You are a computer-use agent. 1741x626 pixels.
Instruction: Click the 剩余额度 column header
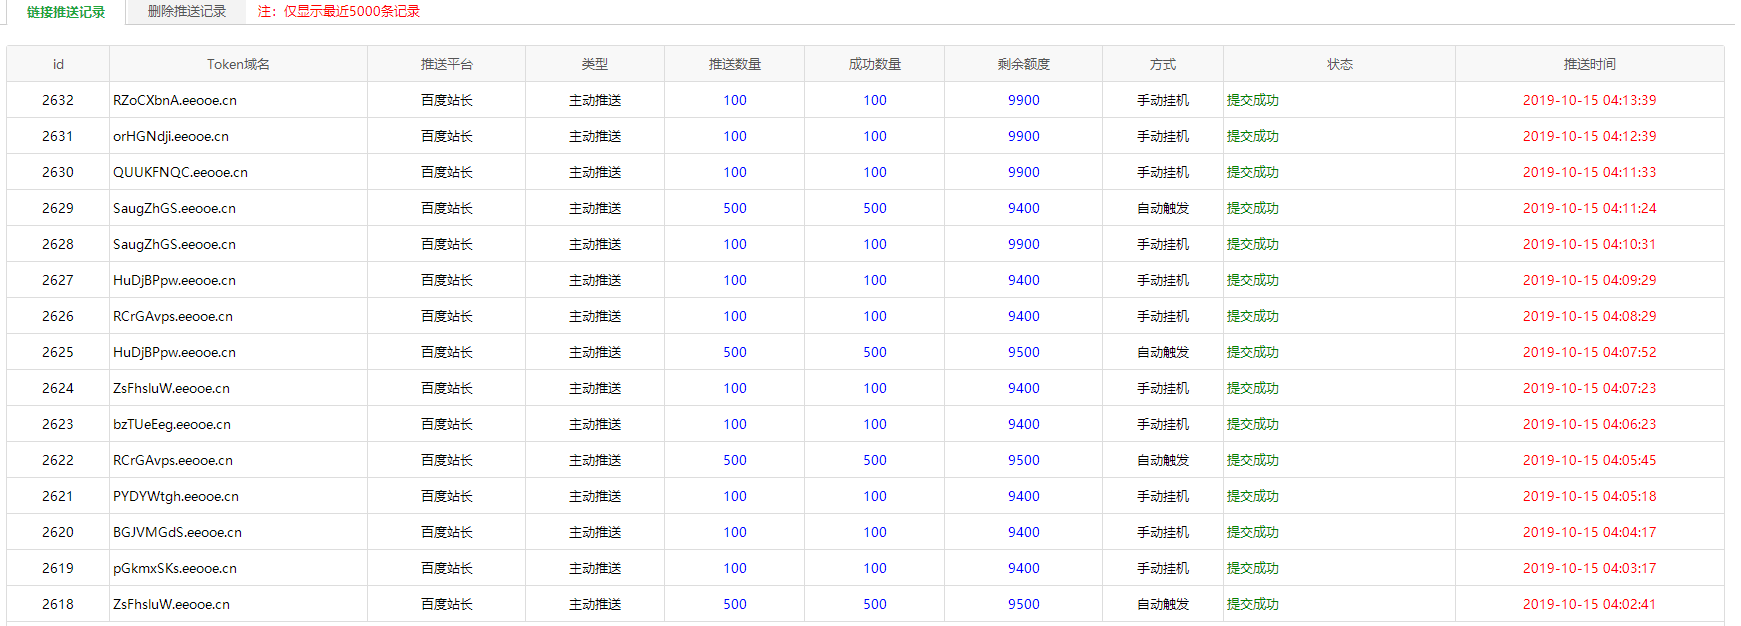click(1023, 64)
